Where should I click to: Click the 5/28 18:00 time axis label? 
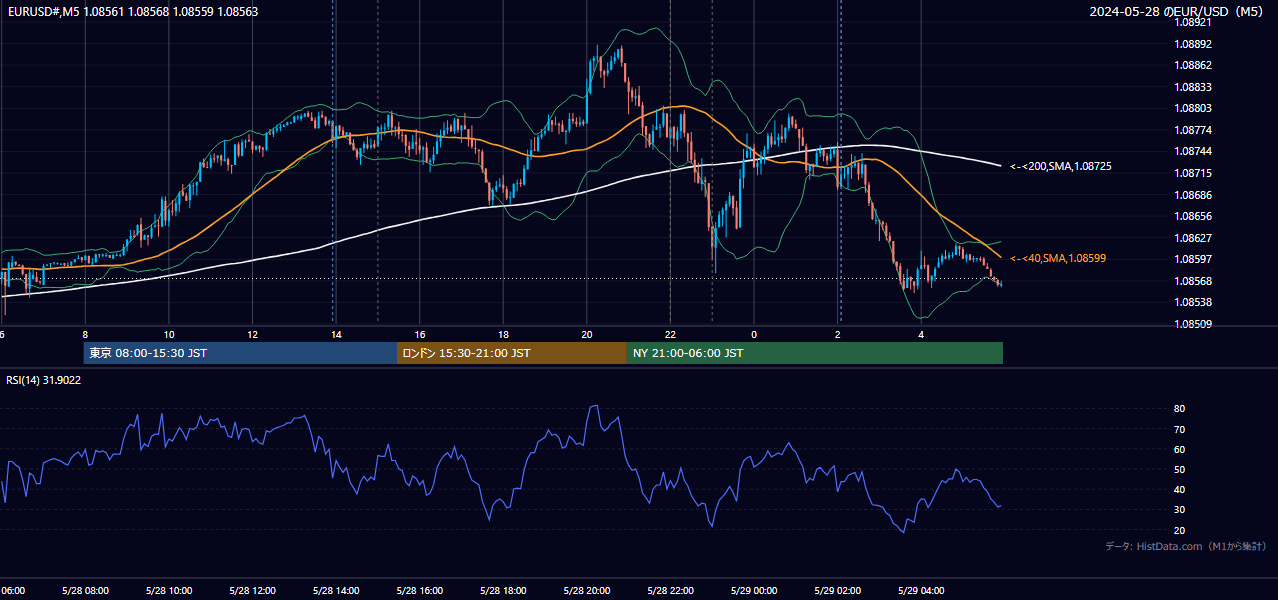(503, 591)
